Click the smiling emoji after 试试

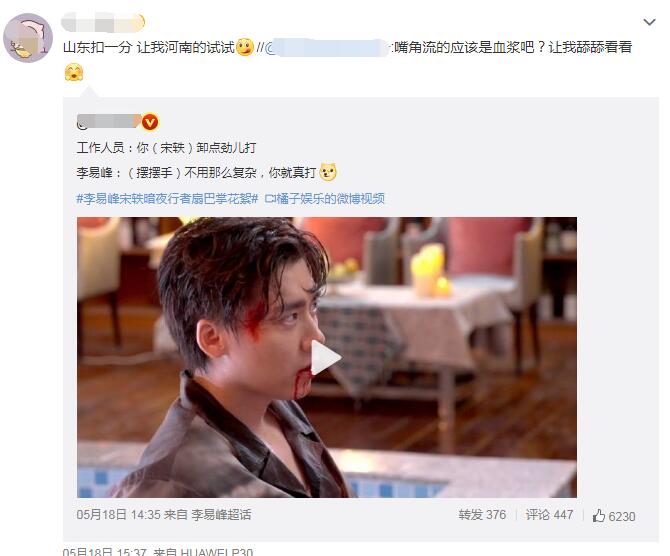[245, 47]
